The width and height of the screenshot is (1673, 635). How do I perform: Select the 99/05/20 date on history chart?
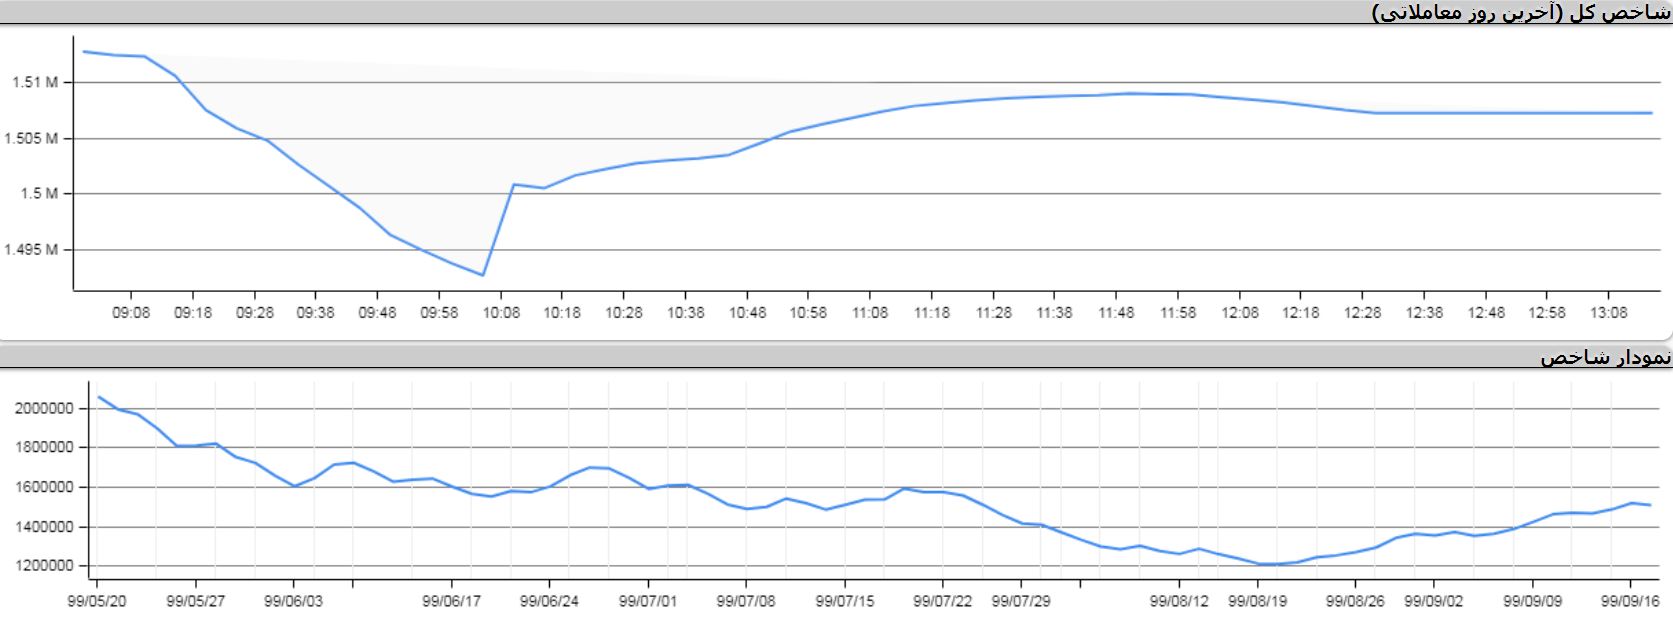coord(97,602)
